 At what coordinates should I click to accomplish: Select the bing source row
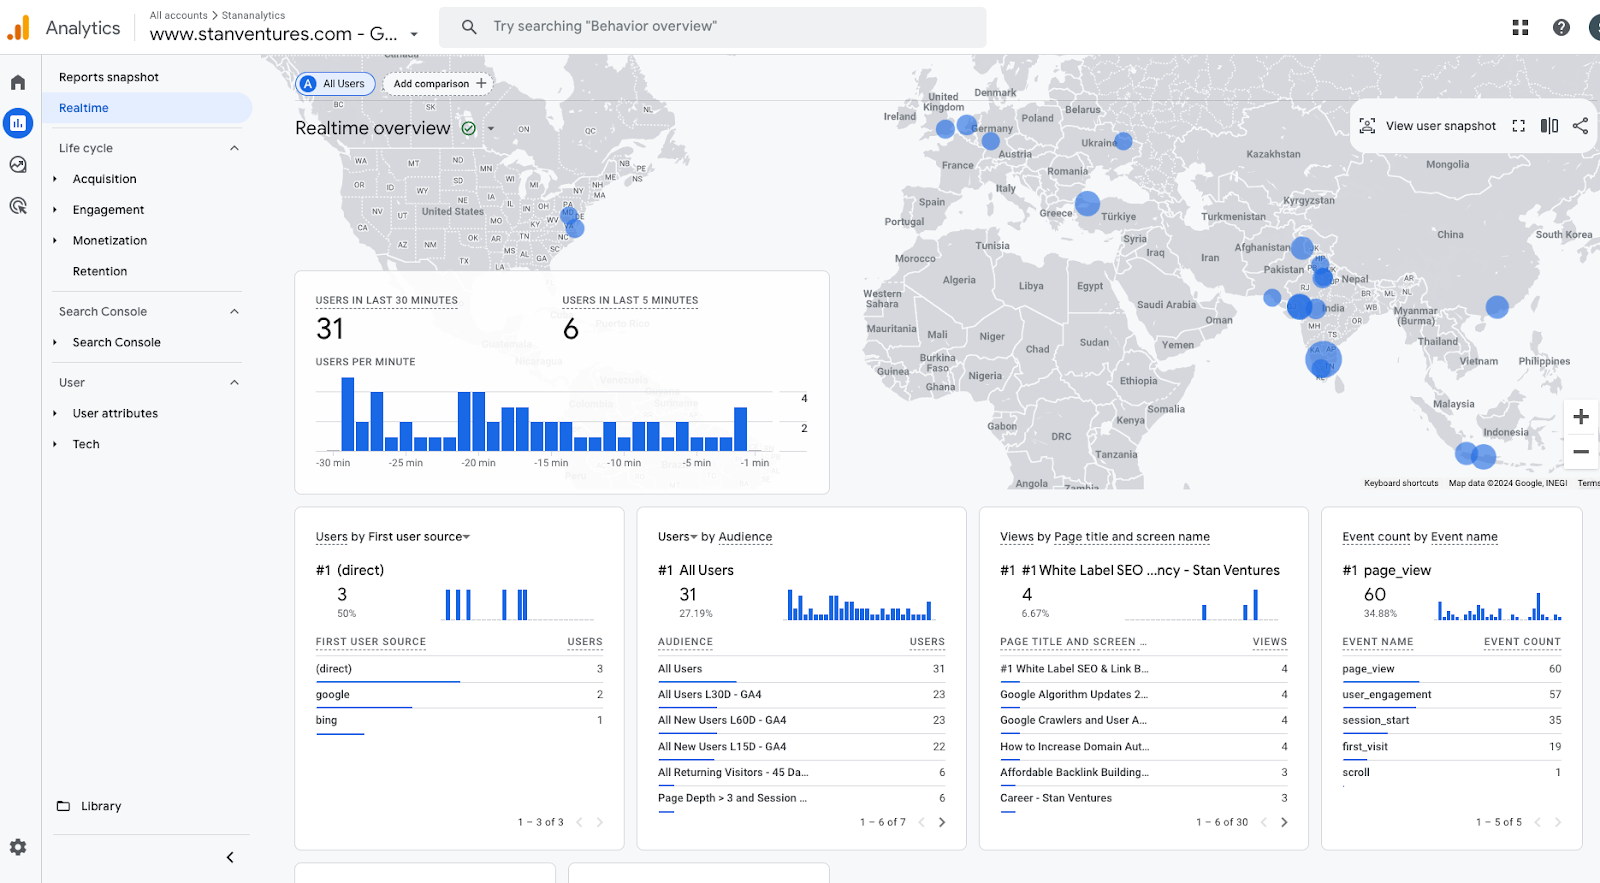click(459, 721)
